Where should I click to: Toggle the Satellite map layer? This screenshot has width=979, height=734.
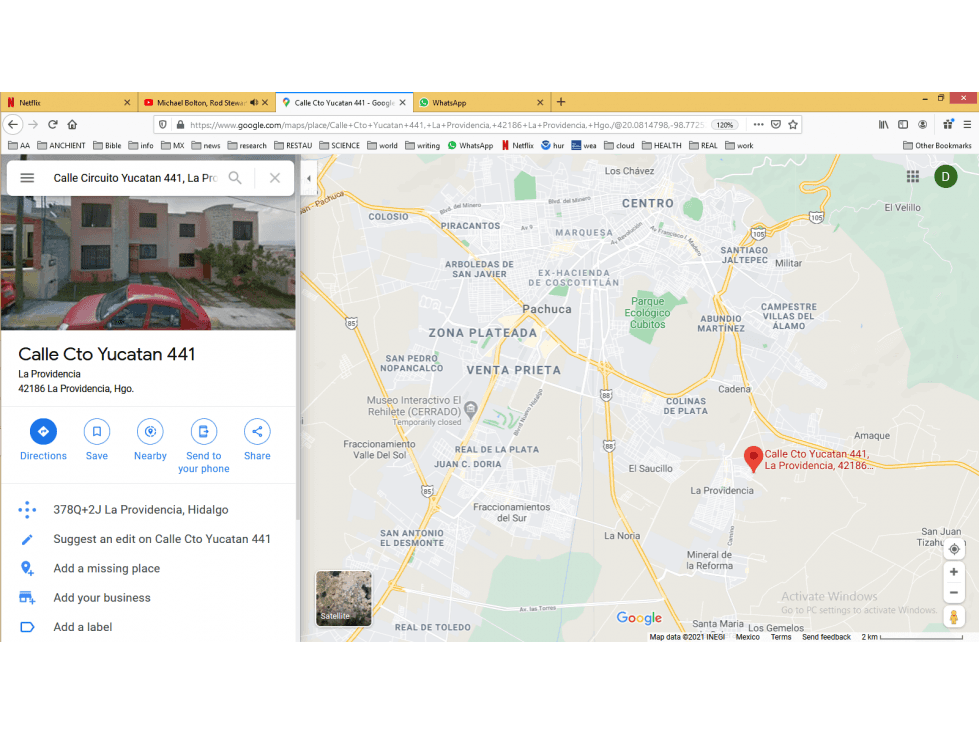343,598
